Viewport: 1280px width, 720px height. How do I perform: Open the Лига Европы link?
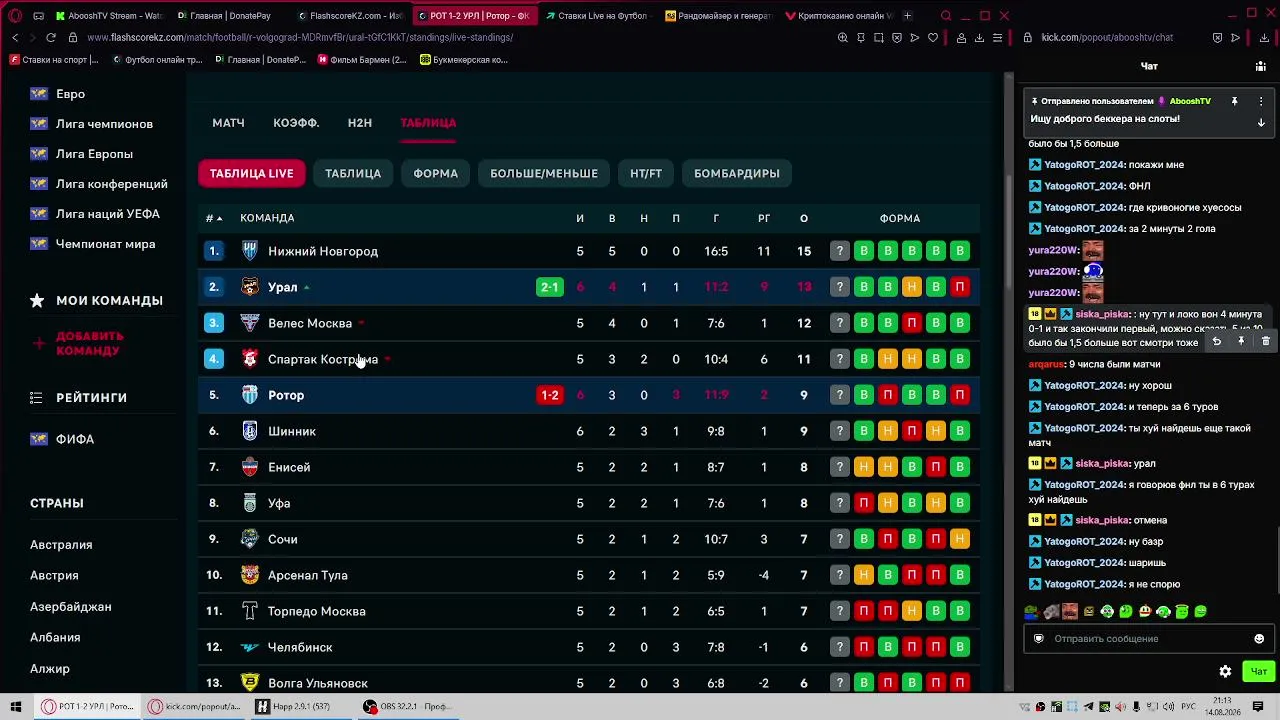[94, 154]
